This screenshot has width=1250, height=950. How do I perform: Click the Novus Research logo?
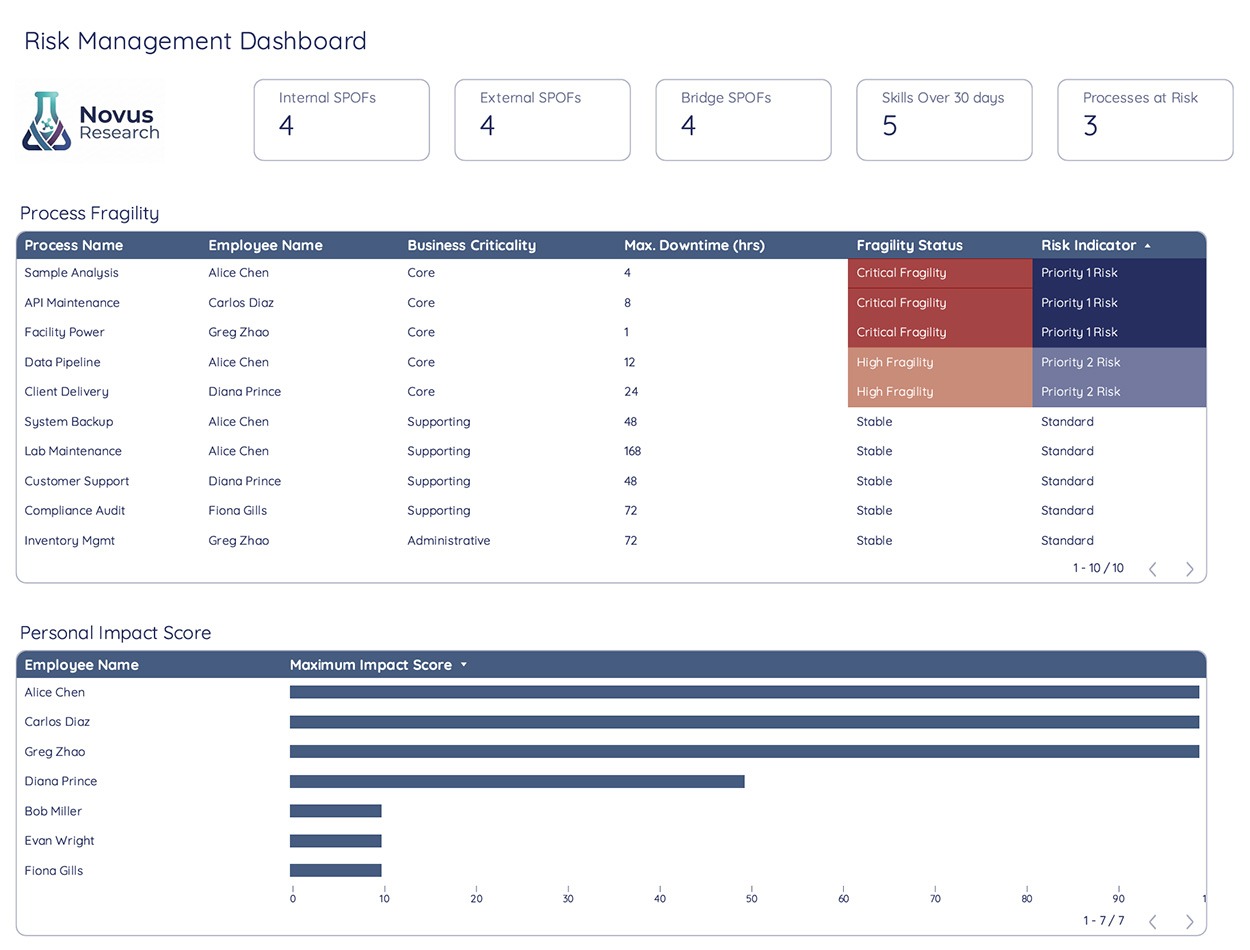pos(91,121)
